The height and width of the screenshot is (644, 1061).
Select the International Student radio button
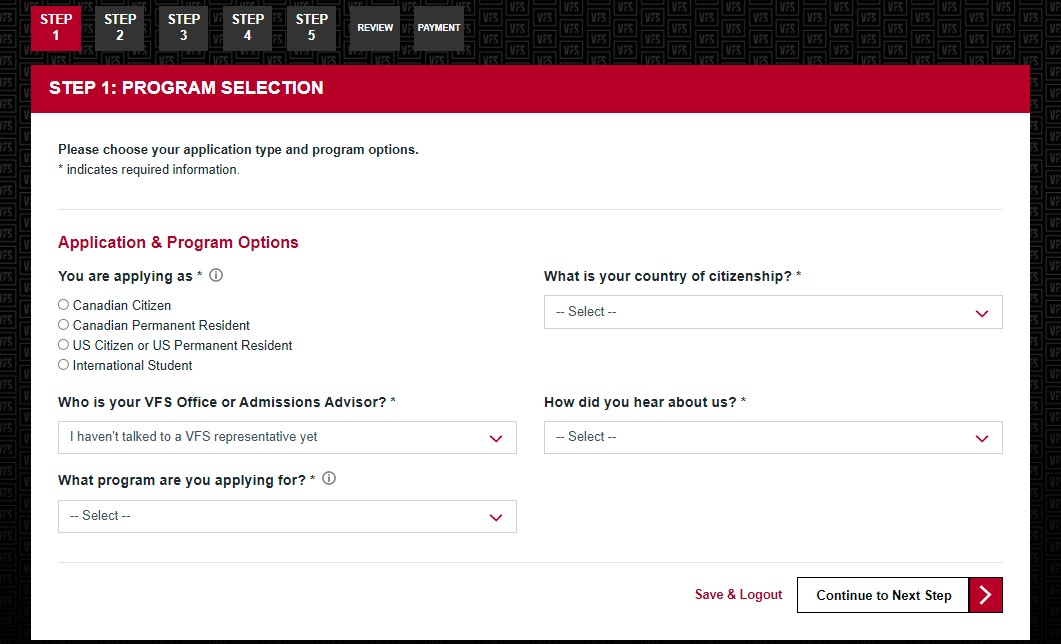coord(64,365)
